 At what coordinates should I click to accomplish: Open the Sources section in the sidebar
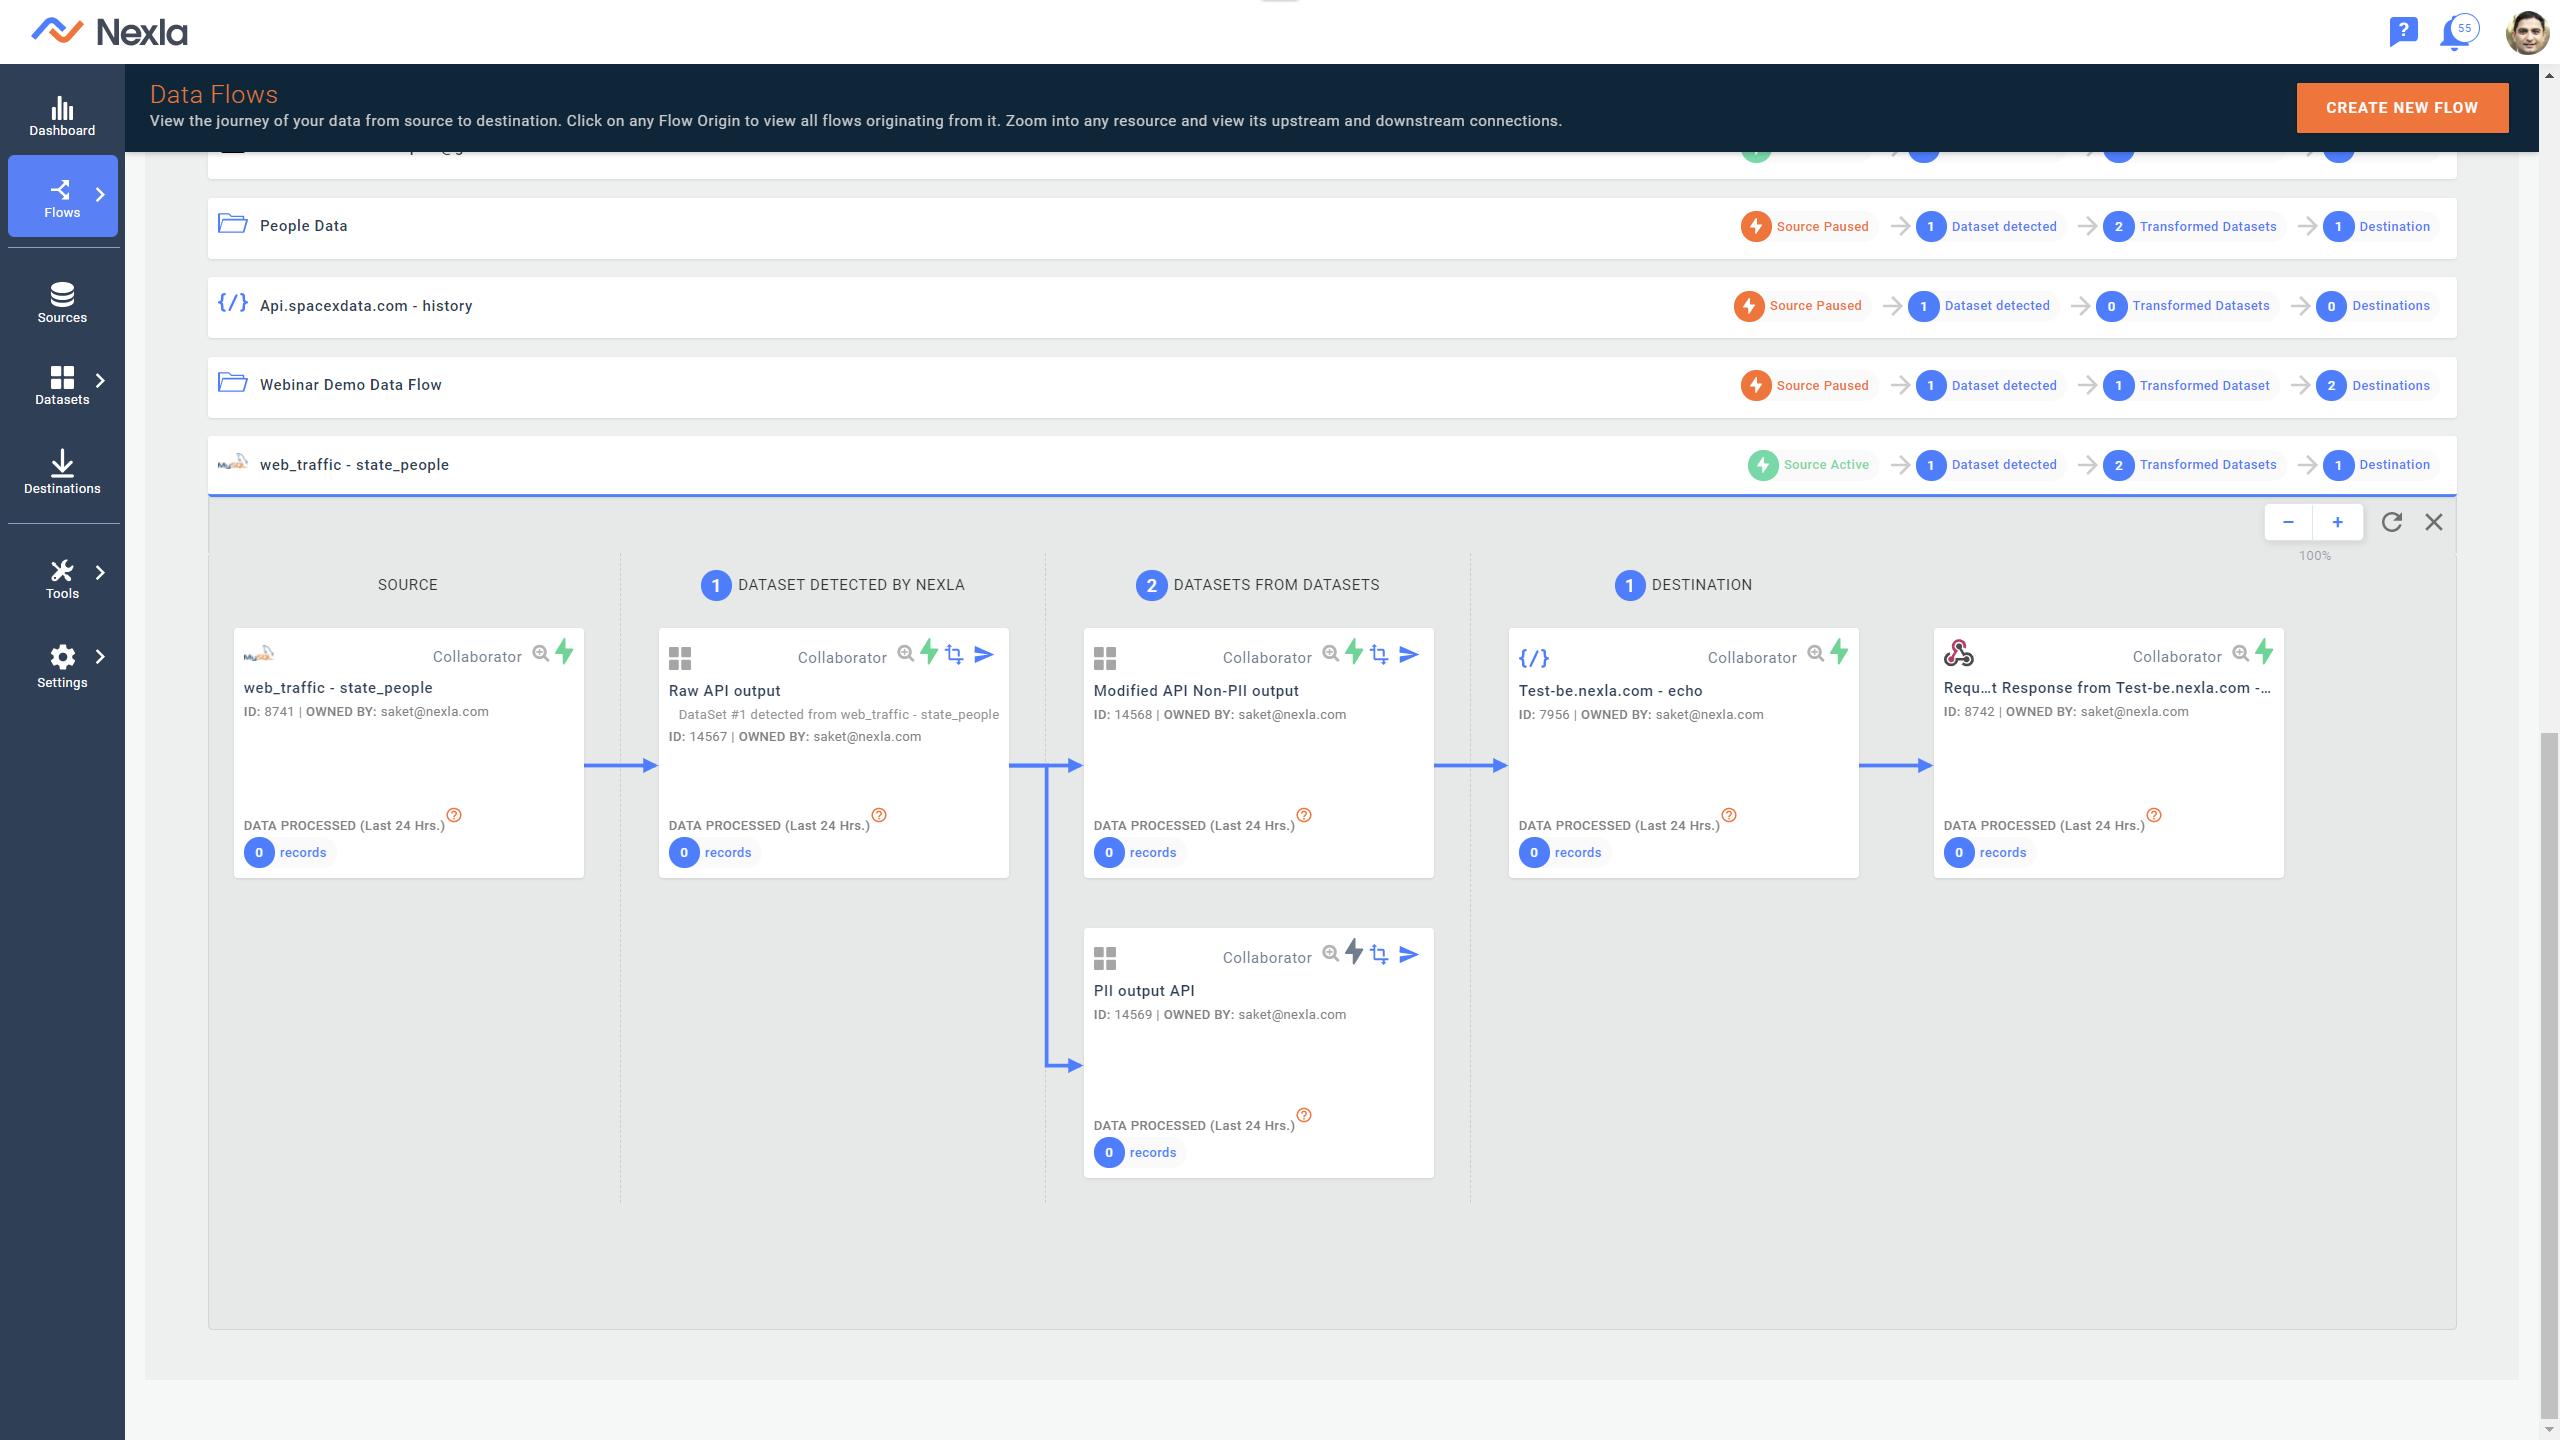[x=62, y=301]
